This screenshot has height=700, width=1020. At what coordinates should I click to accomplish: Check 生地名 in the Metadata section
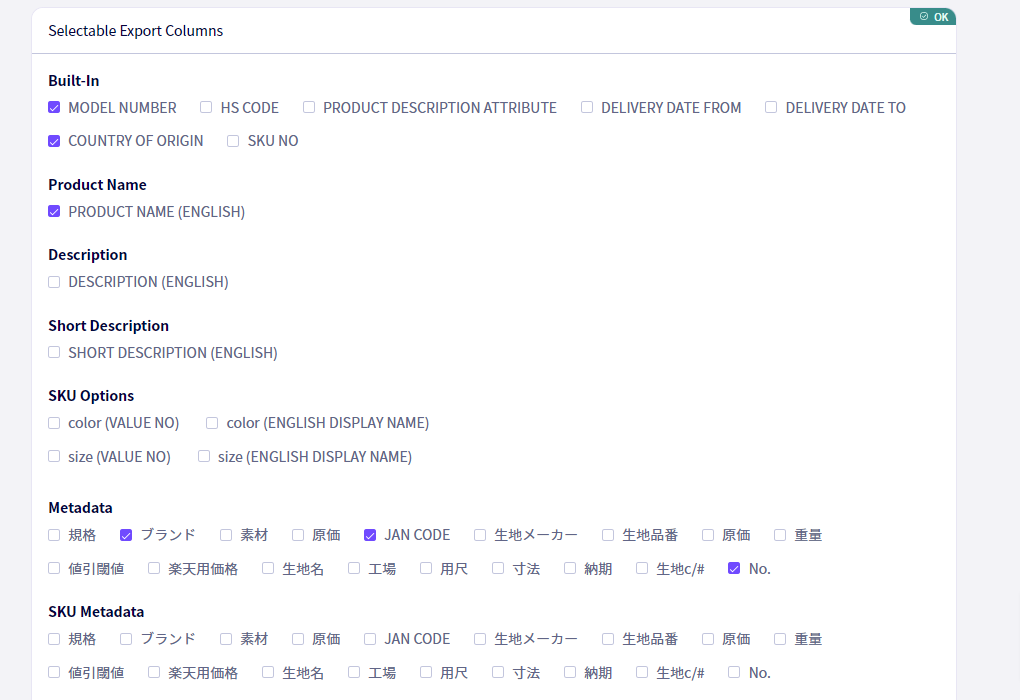(268, 569)
